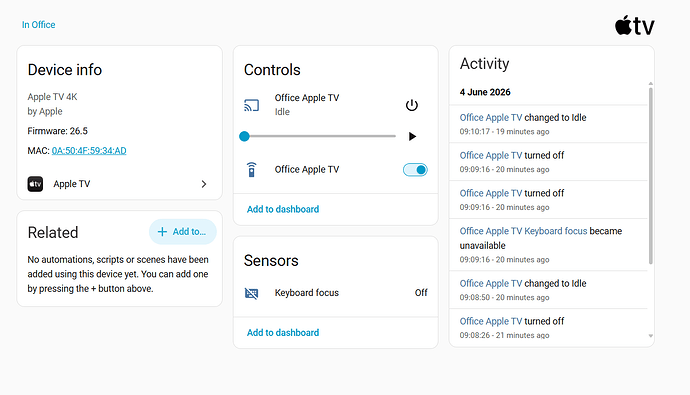Click the Firmware: 26.5 text

click(58, 131)
